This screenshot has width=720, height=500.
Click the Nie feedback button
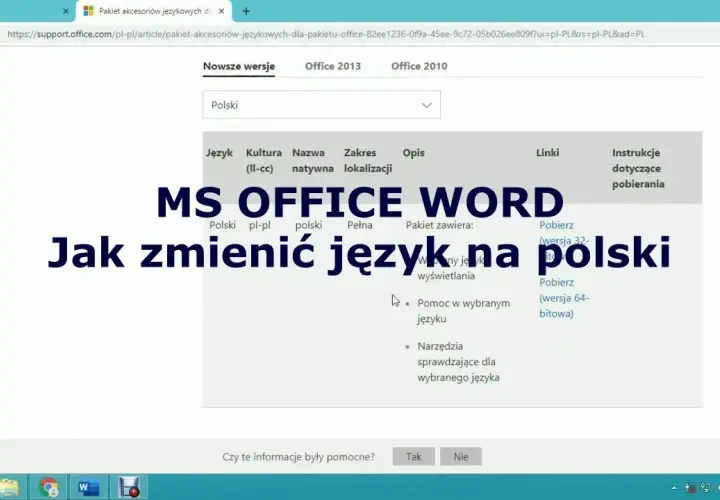[x=461, y=456]
